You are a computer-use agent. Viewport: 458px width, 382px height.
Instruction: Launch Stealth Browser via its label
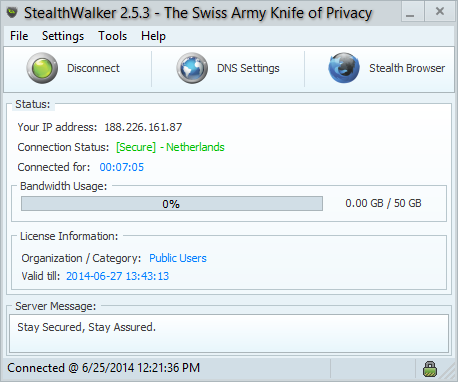point(407,68)
